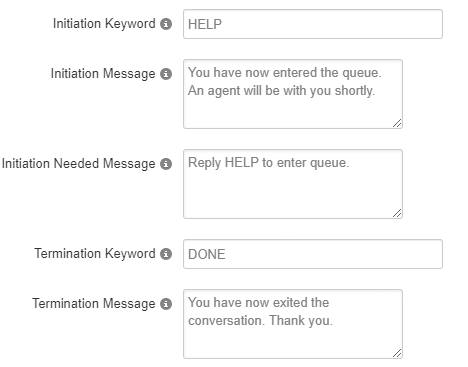Click the info icon beside Initiation Keyword
The image size is (468, 367).
[x=166, y=24]
